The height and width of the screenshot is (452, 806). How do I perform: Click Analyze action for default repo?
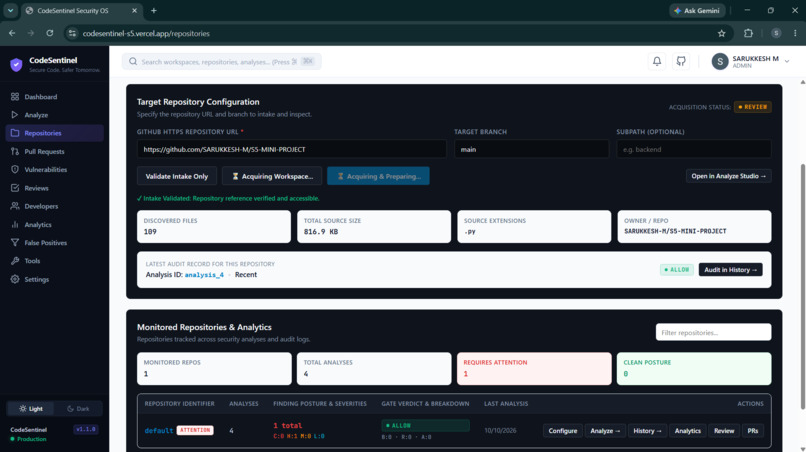(605, 431)
